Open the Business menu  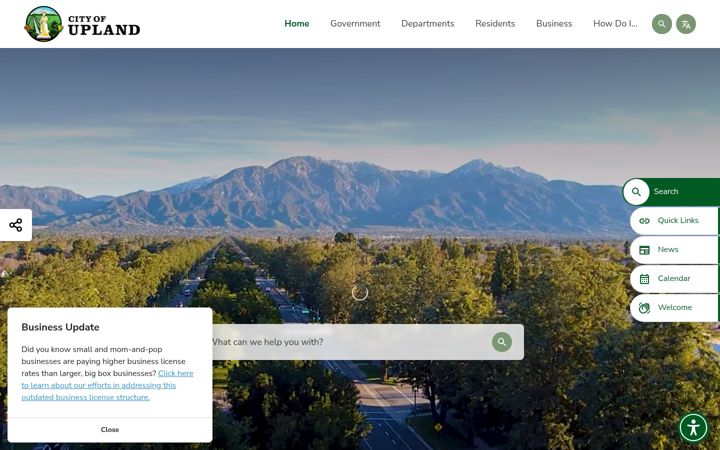[x=554, y=24]
